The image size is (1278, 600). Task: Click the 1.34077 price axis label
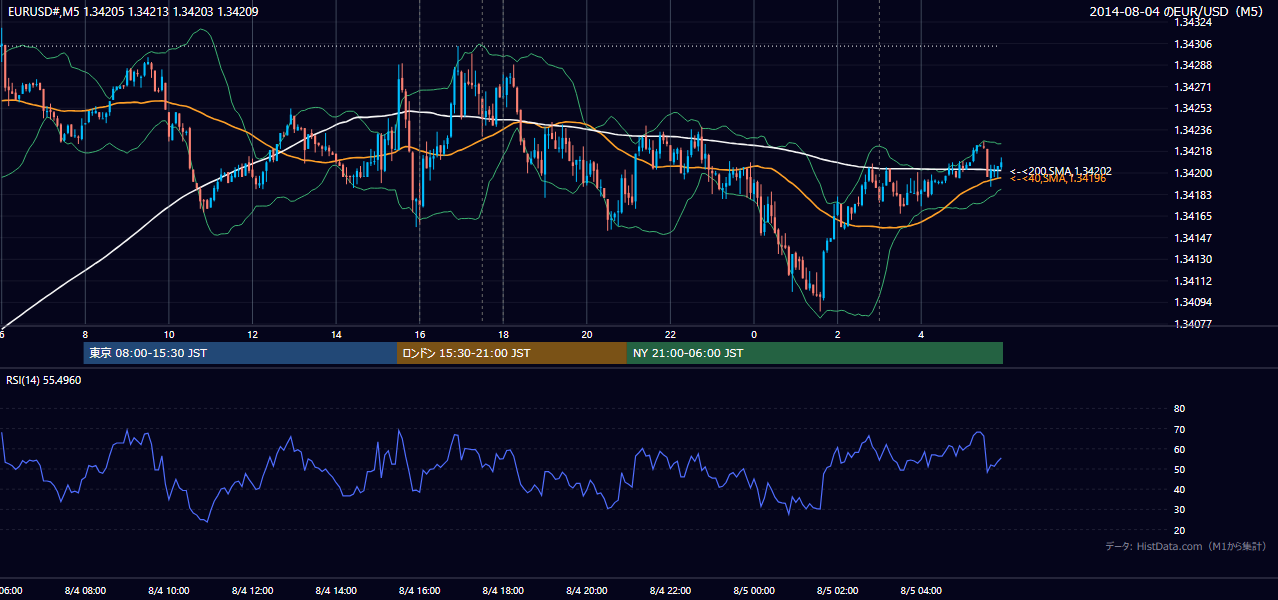tap(1193, 324)
